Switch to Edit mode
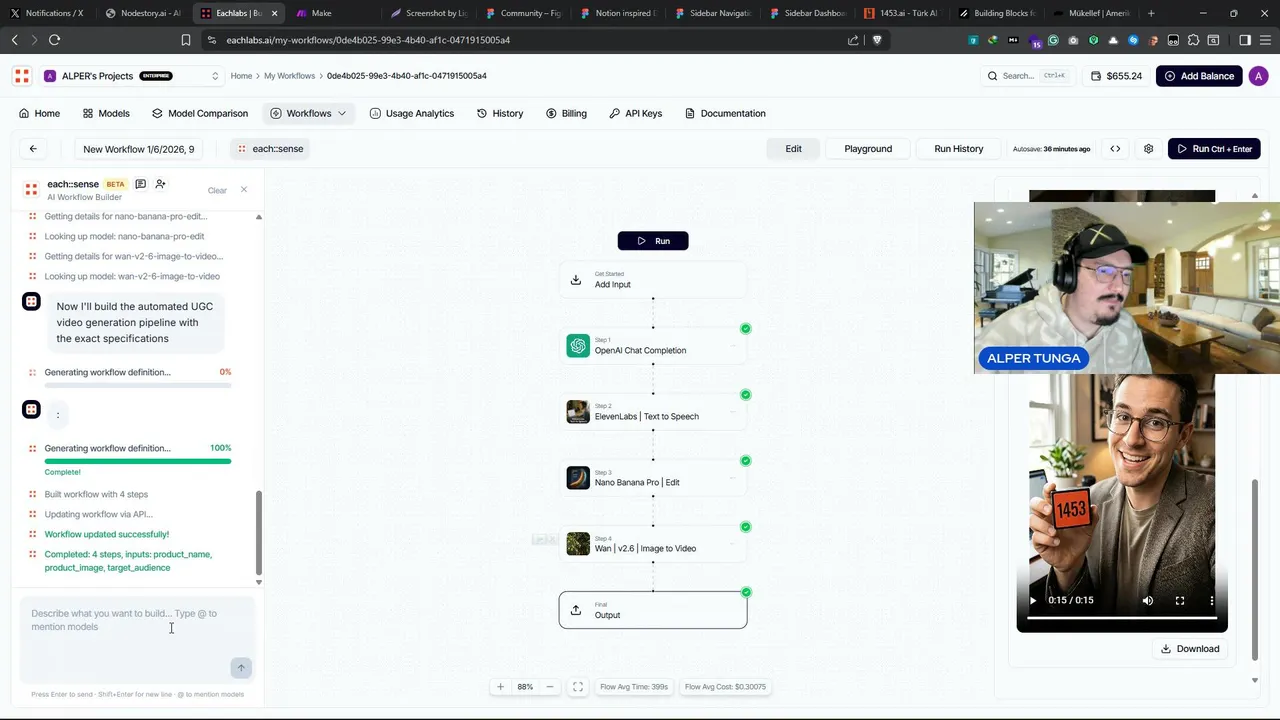 click(x=793, y=149)
